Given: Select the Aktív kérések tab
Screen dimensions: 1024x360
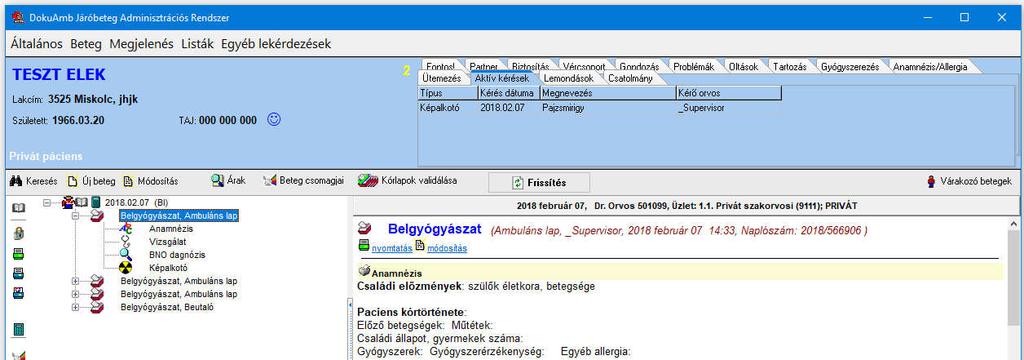Looking at the screenshot, I should coord(501,78).
